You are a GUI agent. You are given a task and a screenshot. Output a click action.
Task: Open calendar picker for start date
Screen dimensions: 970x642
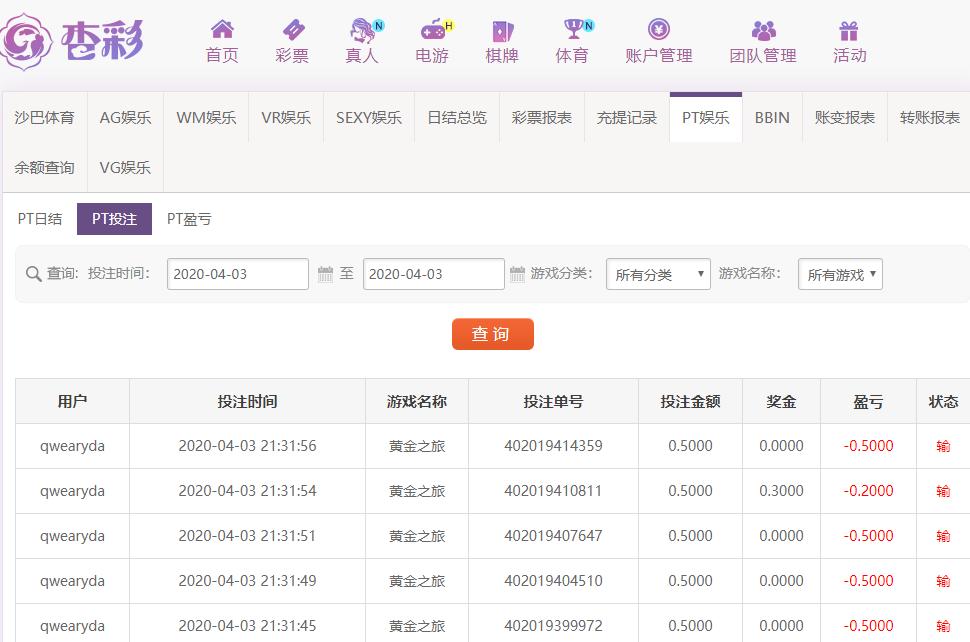click(324, 273)
